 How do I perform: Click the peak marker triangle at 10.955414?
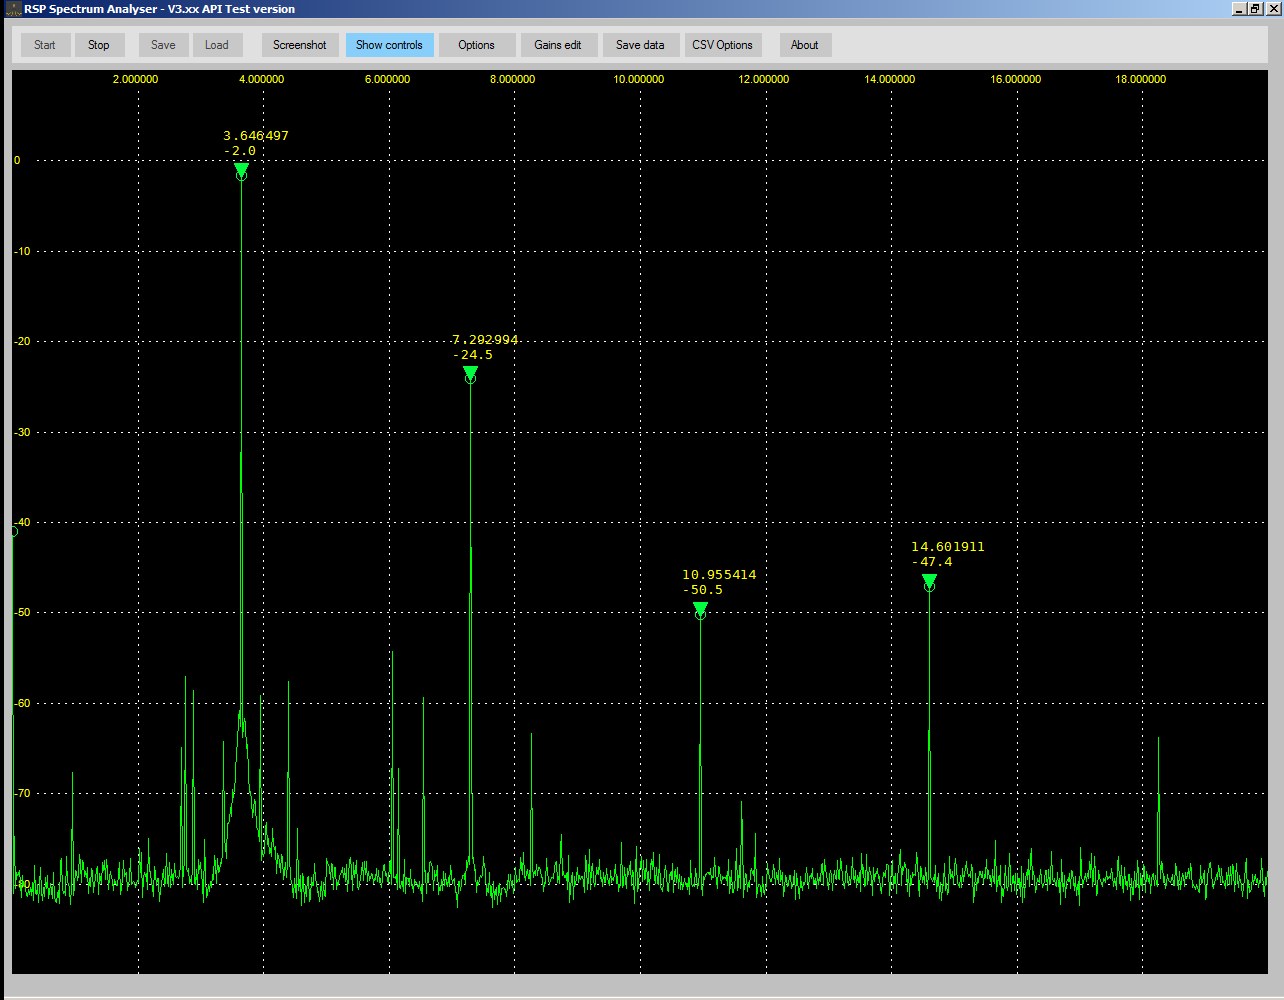click(700, 609)
